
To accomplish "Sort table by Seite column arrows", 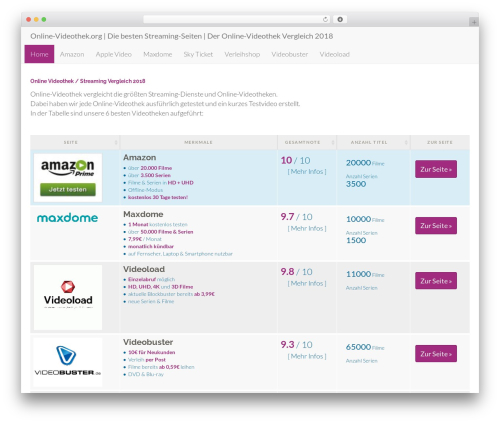I will tap(116, 142).
